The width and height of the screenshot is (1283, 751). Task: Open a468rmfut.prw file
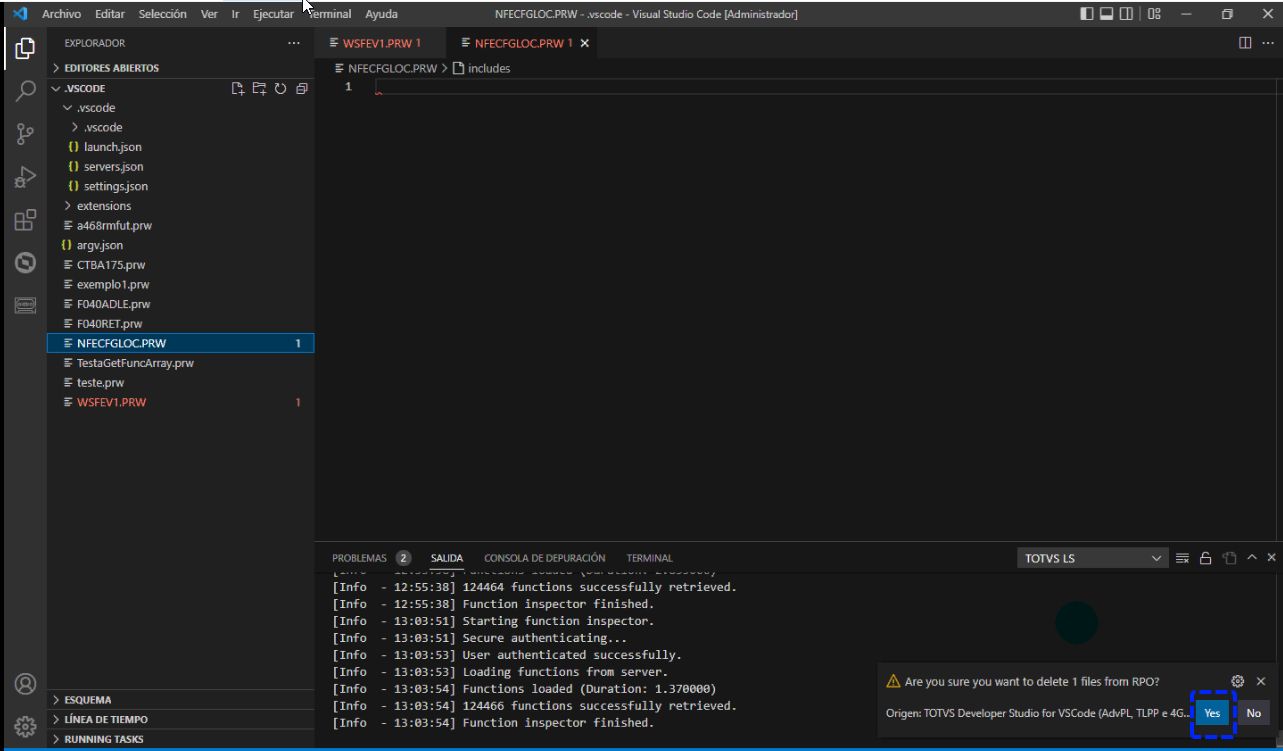click(181, 226)
